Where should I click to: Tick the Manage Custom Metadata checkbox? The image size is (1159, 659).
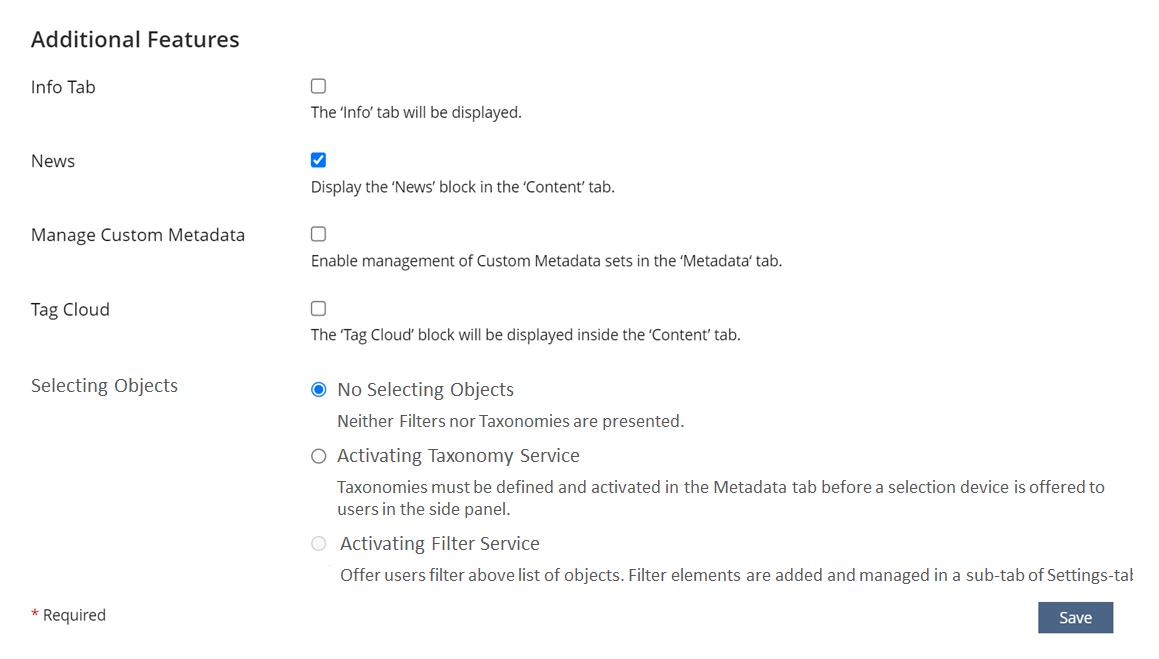[318, 234]
